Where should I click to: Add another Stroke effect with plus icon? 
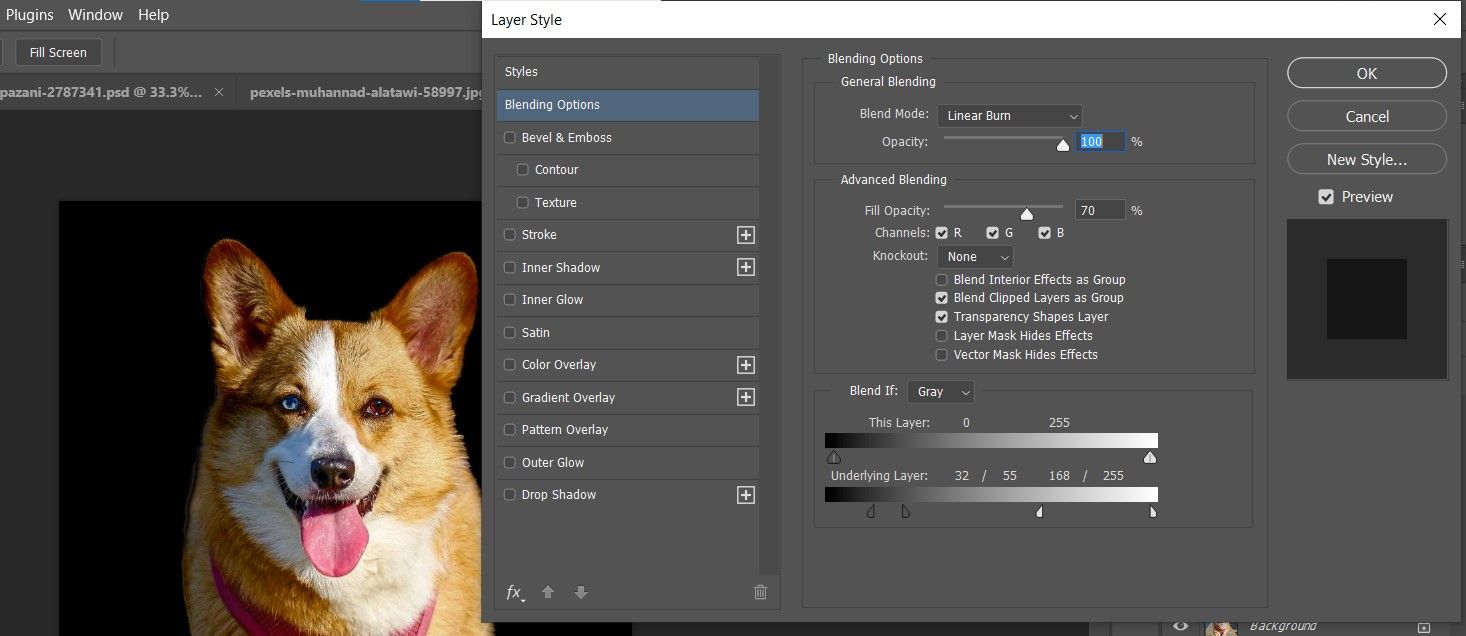click(745, 235)
